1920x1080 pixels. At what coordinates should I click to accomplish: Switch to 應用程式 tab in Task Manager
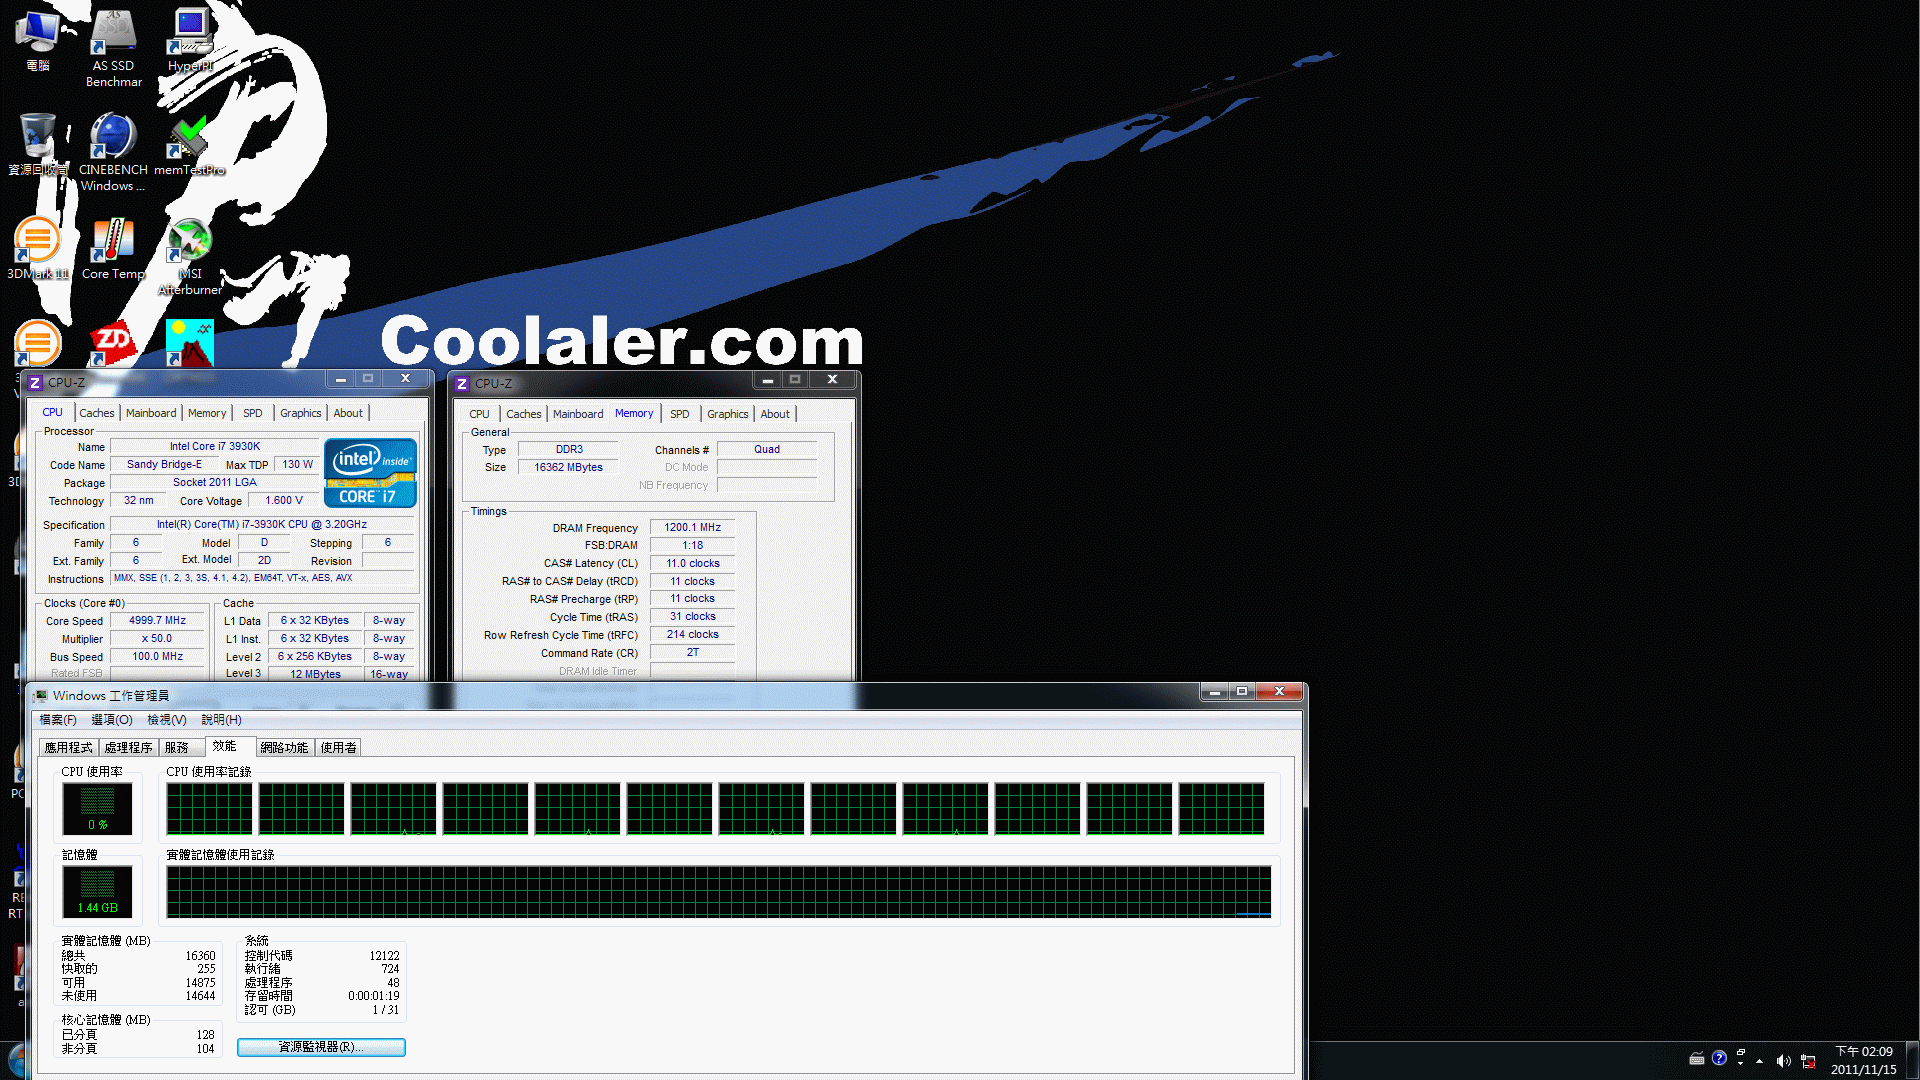click(x=70, y=746)
